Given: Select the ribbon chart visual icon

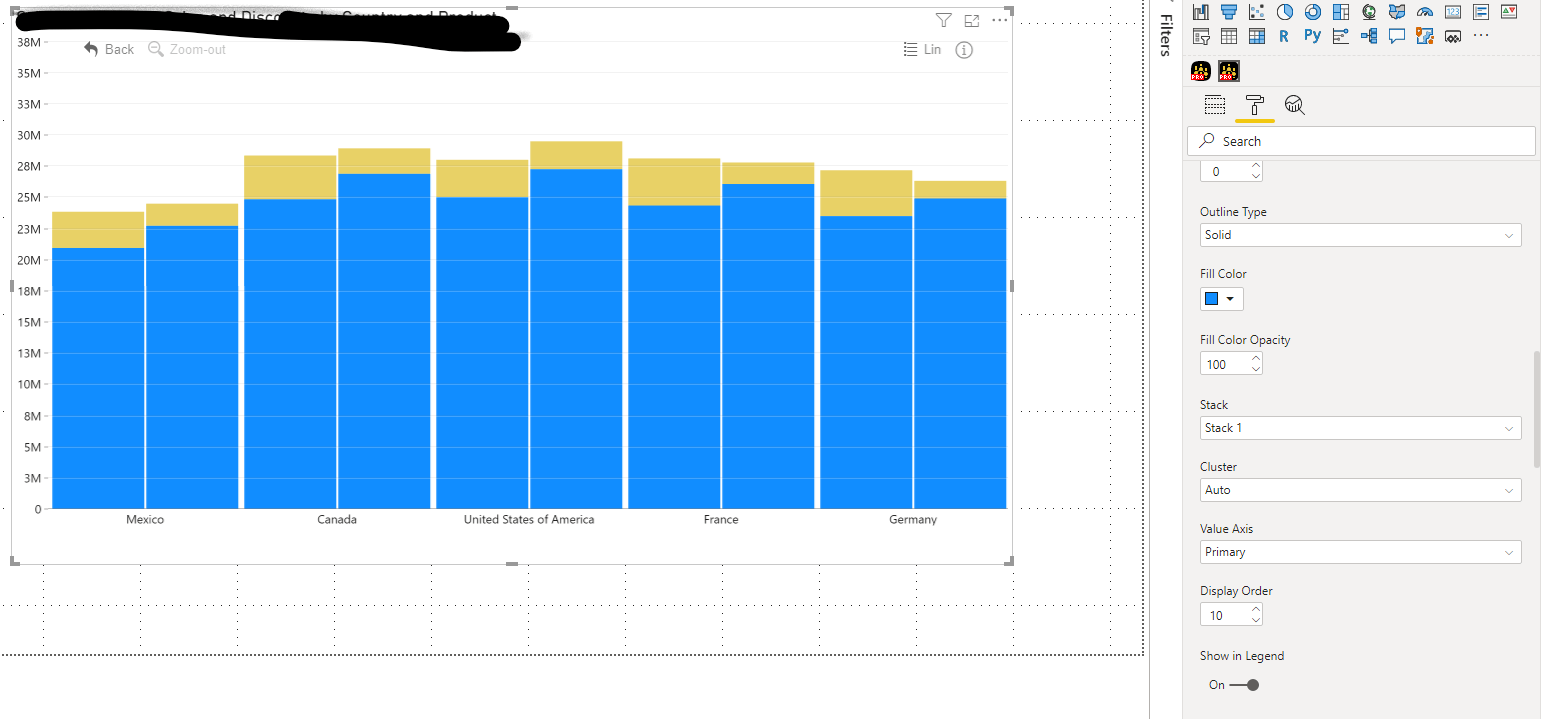Looking at the screenshot, I should coord(1201,12).
